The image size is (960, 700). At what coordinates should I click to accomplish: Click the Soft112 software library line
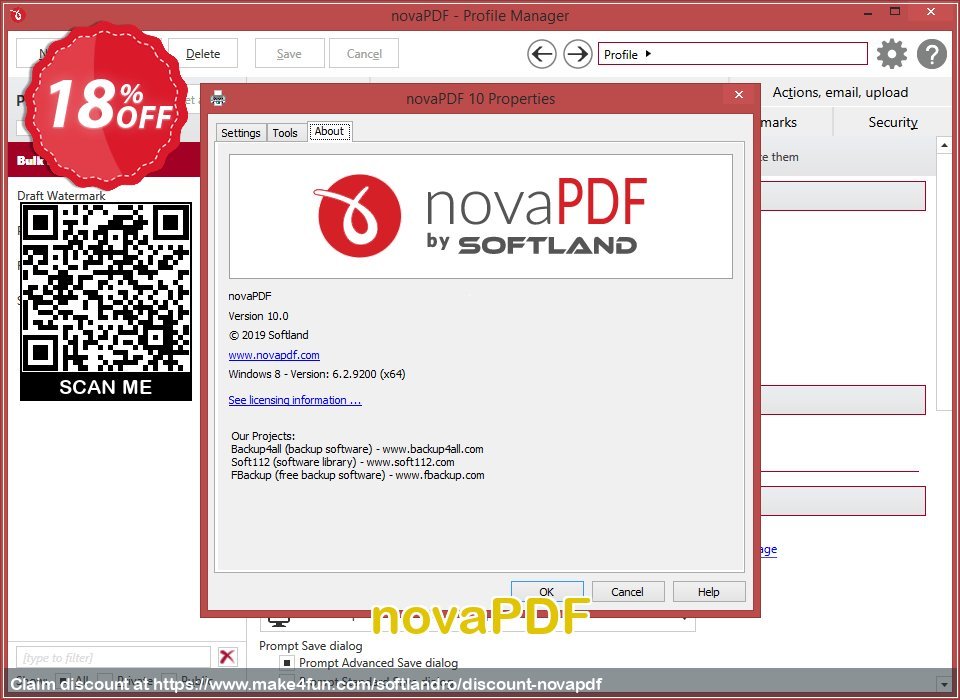(343, 462)
